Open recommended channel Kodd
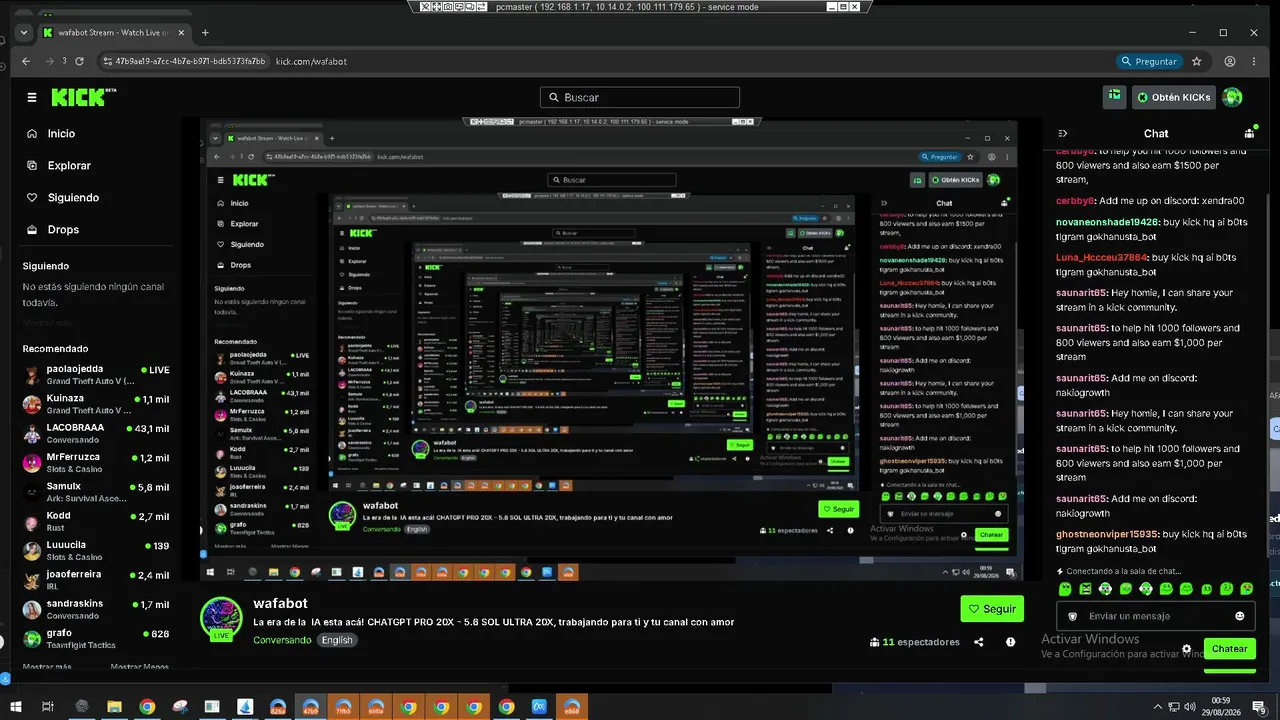 [96, 521]
